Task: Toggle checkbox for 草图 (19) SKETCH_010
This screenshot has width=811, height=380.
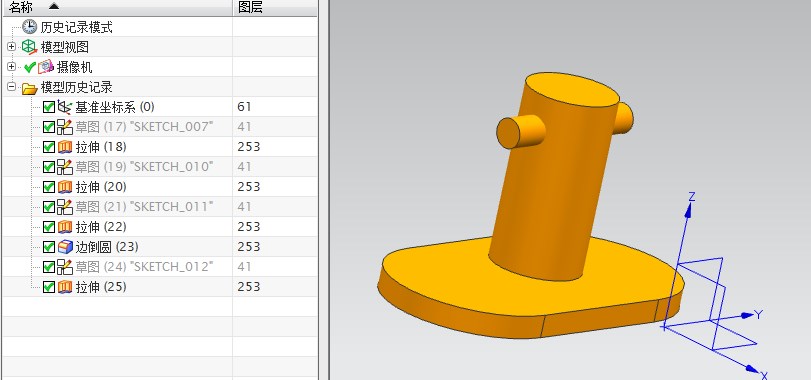Action: pos(49,167)
